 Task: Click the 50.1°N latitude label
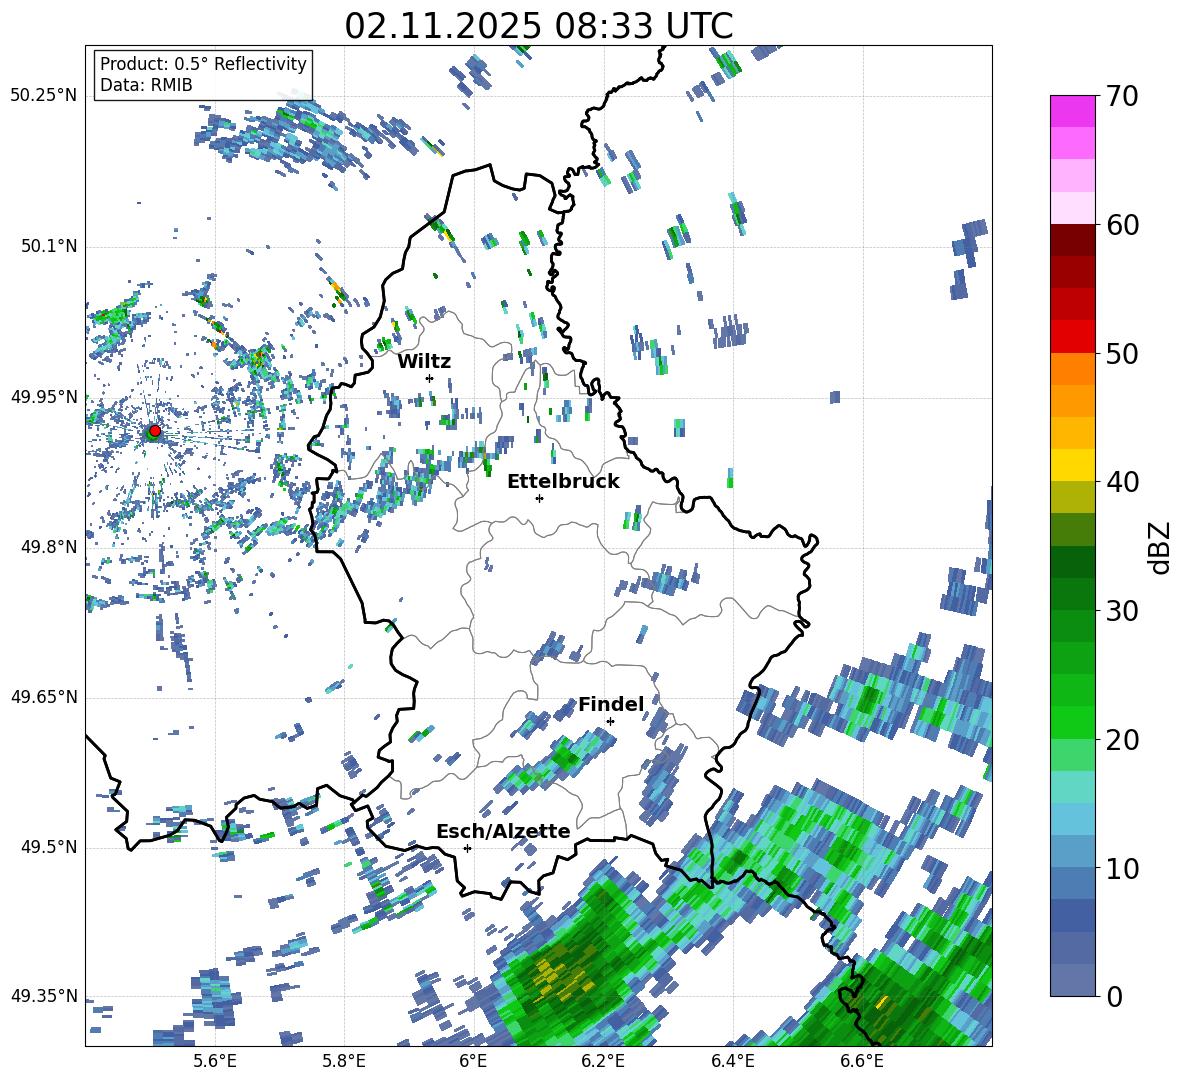(48, 247)
